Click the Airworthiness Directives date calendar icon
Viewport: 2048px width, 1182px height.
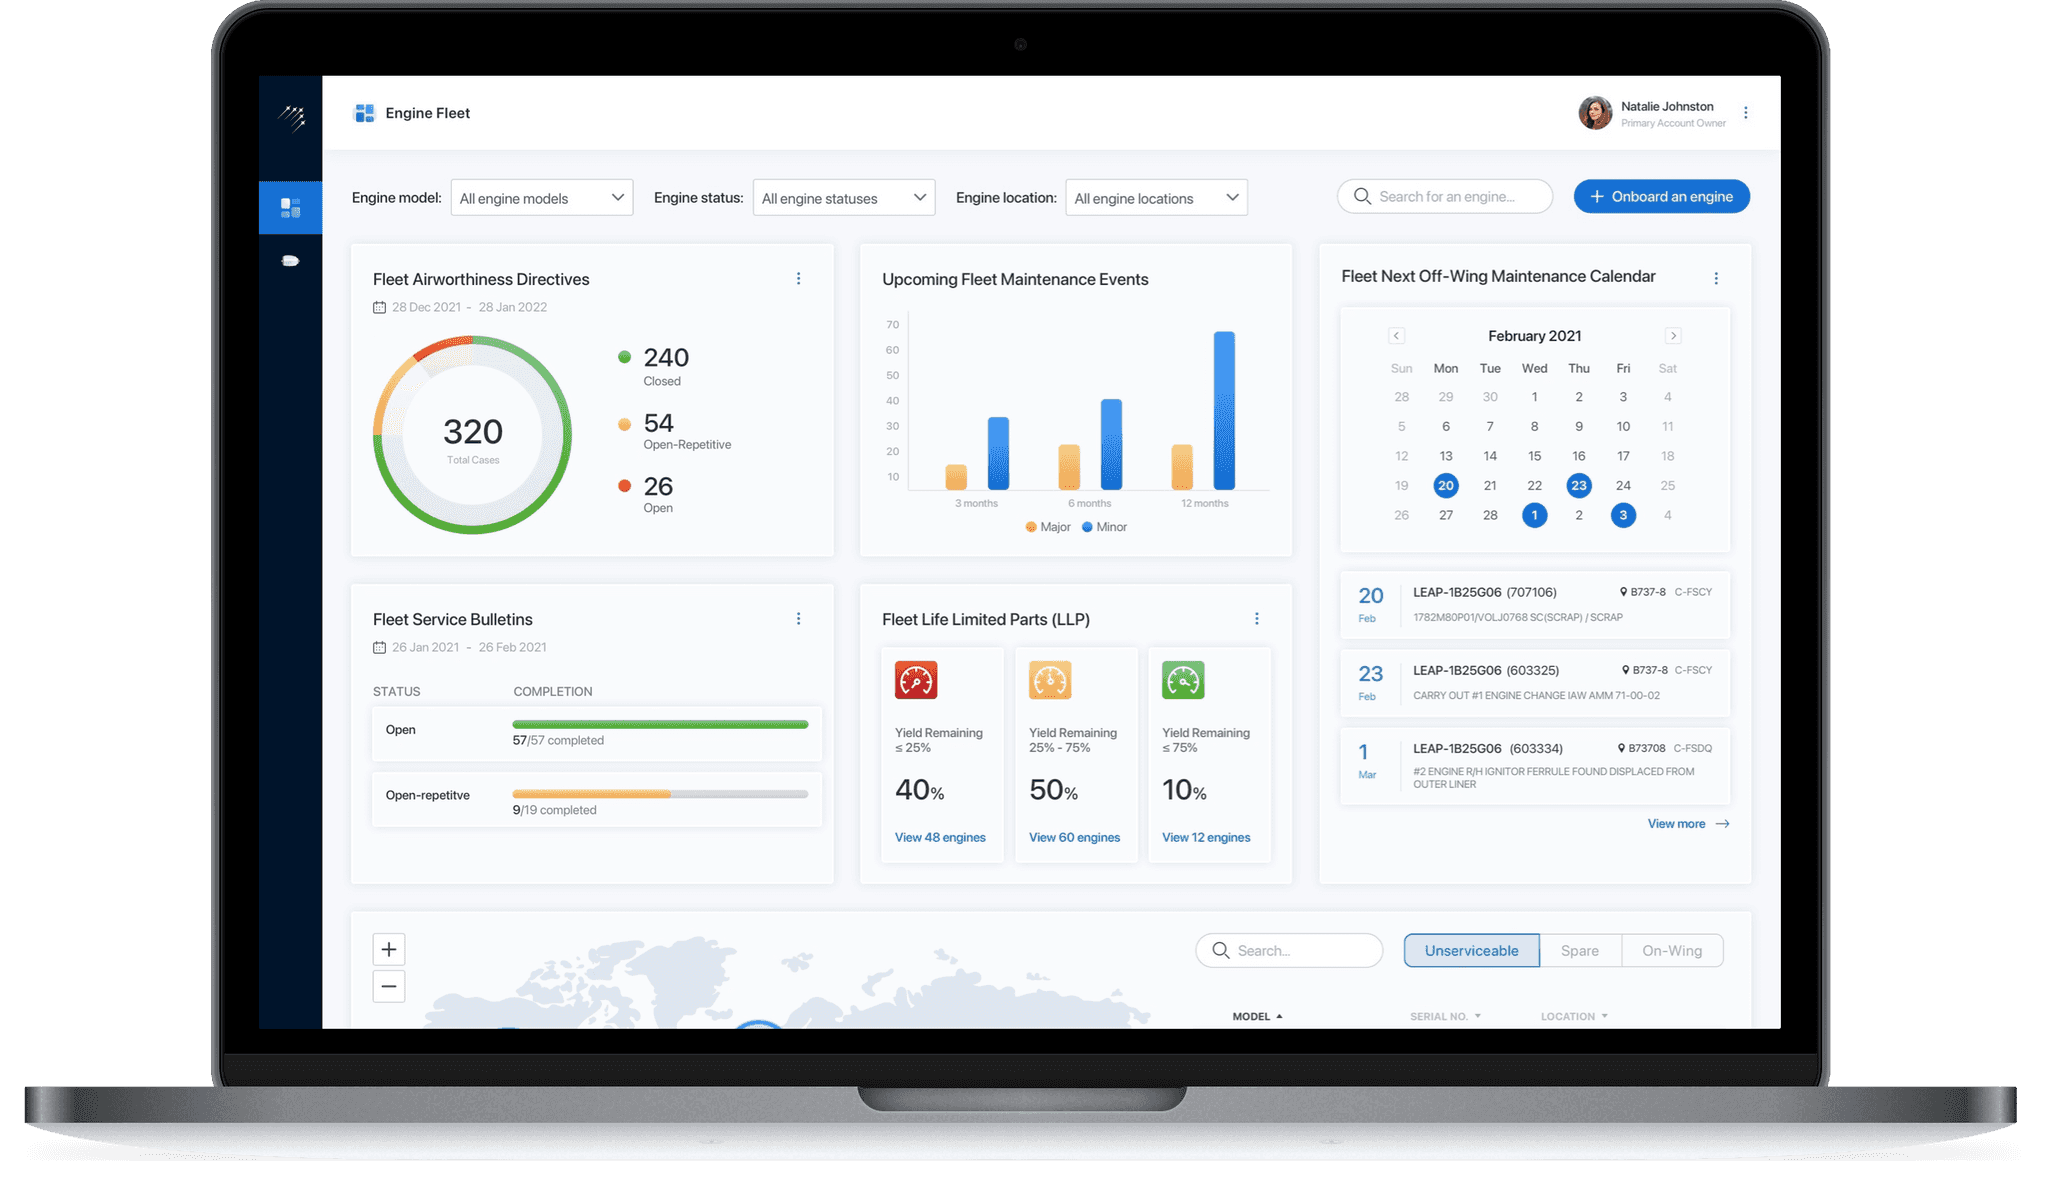tap(379, 308)
